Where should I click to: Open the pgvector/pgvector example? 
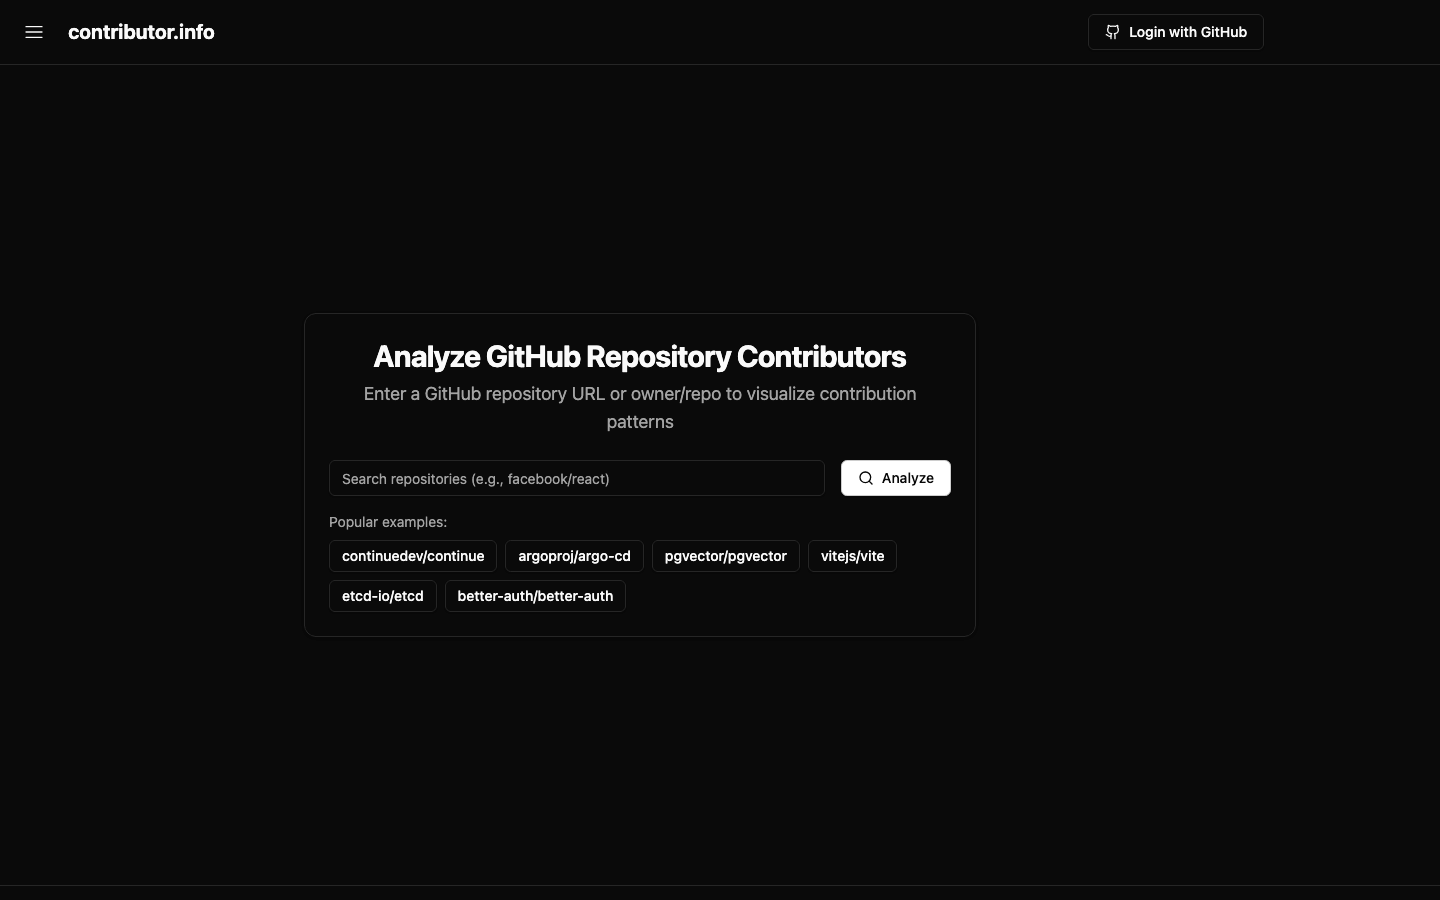[725, 556]
